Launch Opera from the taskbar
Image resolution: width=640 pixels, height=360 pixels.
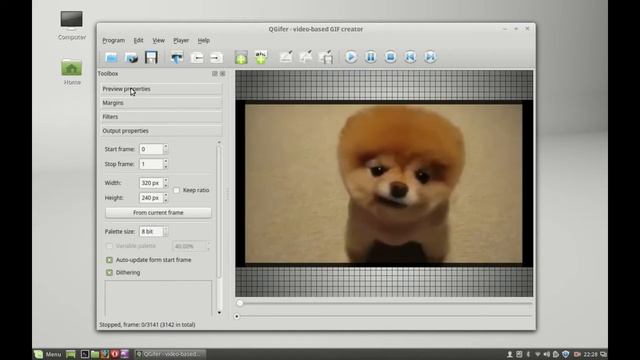point(115,354)
